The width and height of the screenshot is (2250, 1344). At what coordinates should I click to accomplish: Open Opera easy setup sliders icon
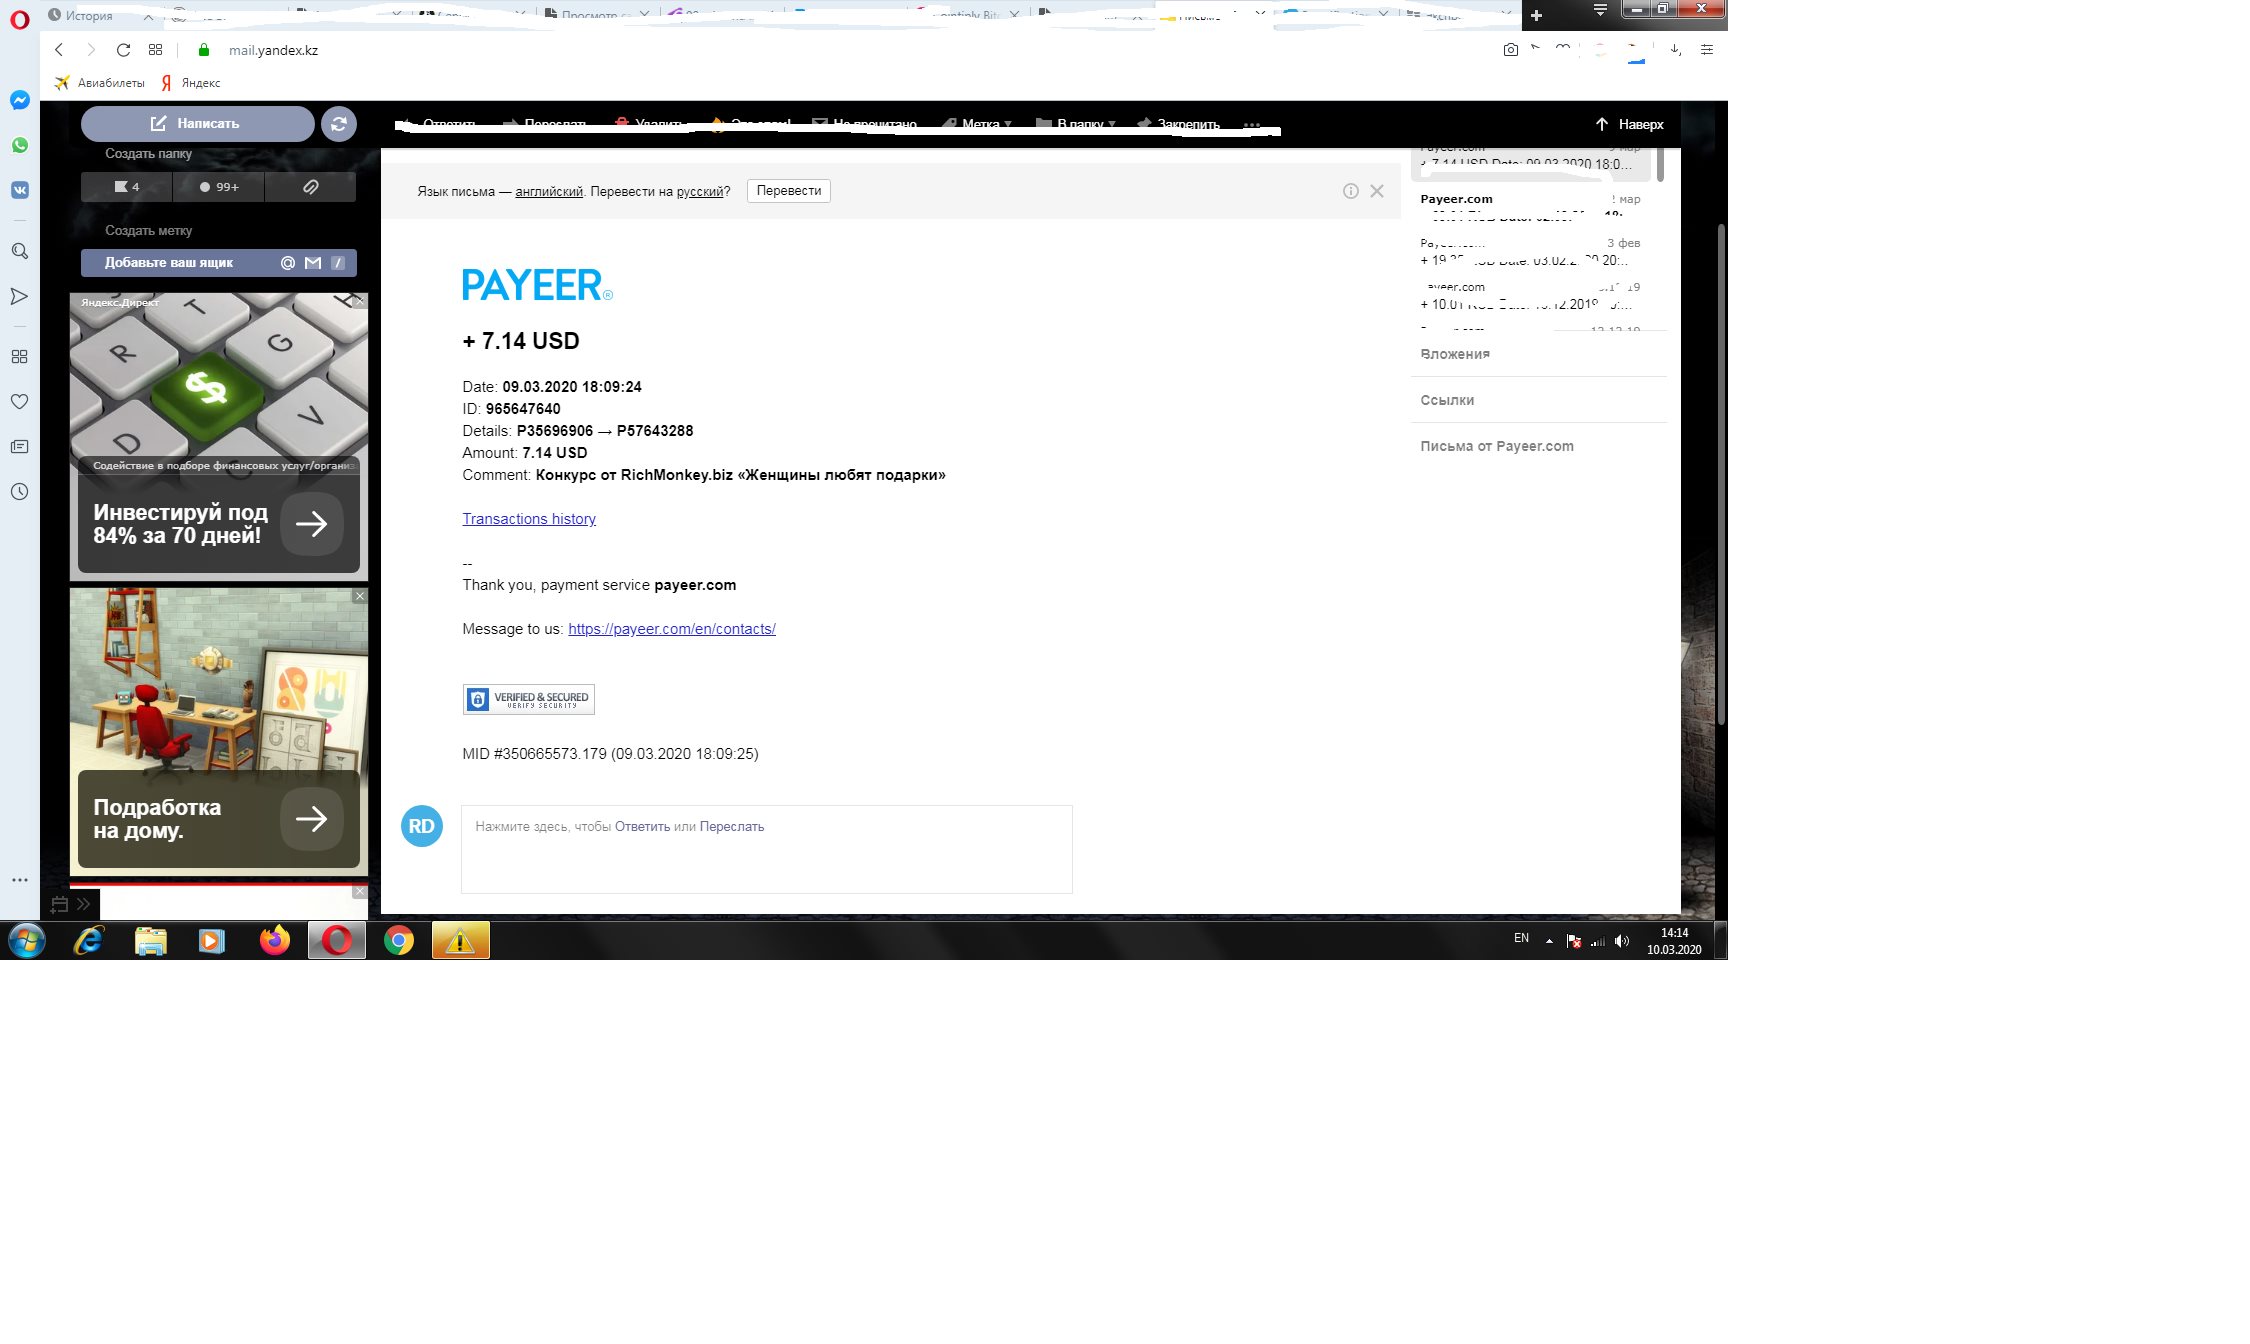1707,50
